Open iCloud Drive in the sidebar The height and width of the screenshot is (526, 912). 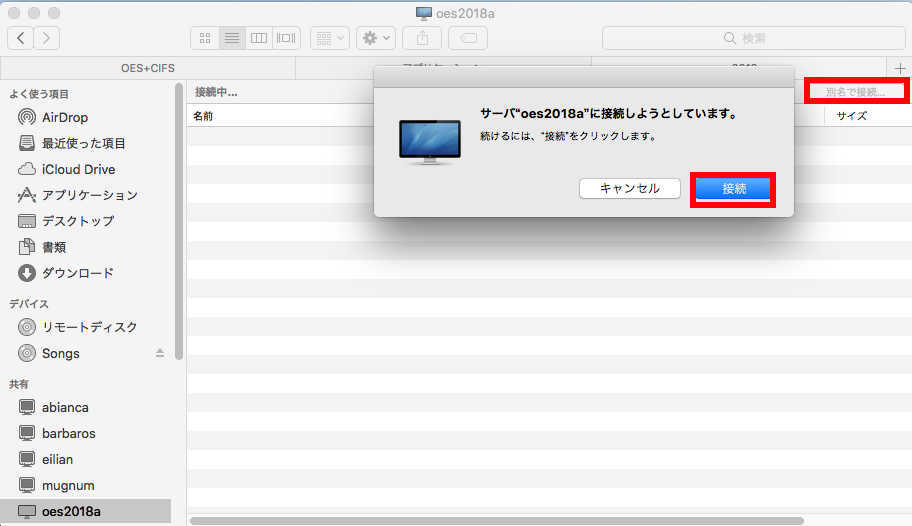[78, 169]
